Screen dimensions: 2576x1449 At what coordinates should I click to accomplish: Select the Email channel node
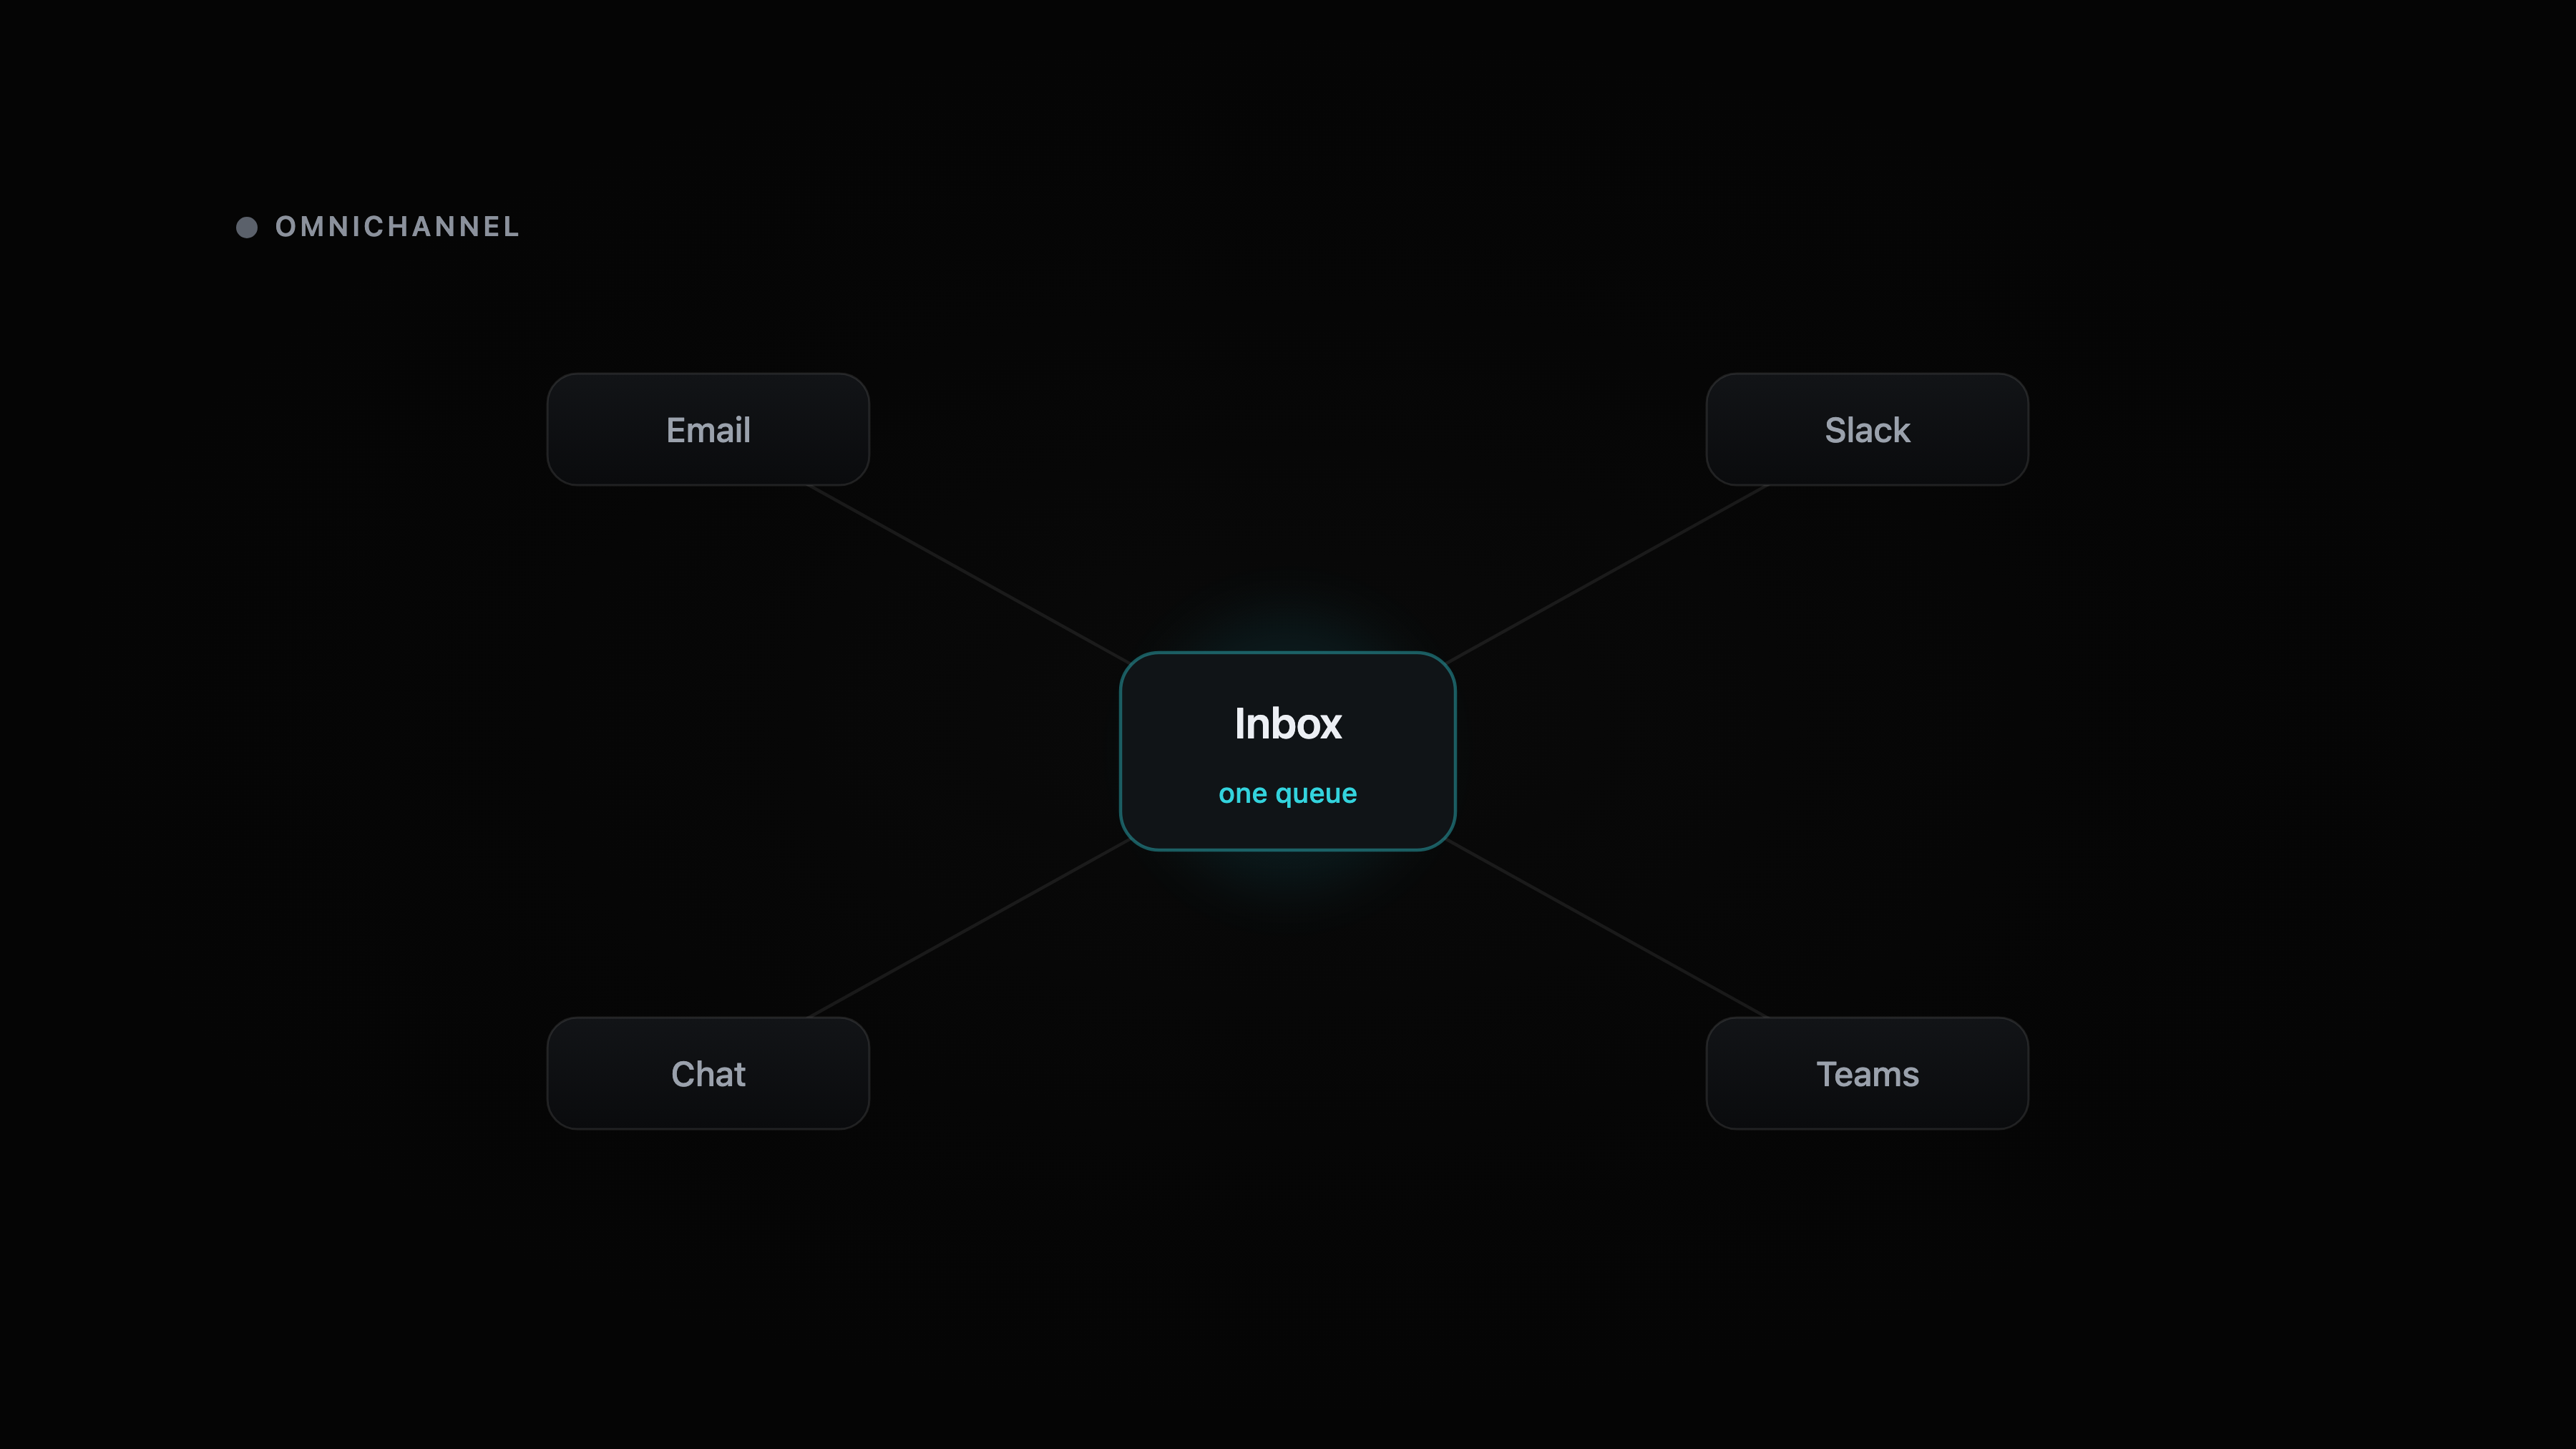[x=708, y=430]
